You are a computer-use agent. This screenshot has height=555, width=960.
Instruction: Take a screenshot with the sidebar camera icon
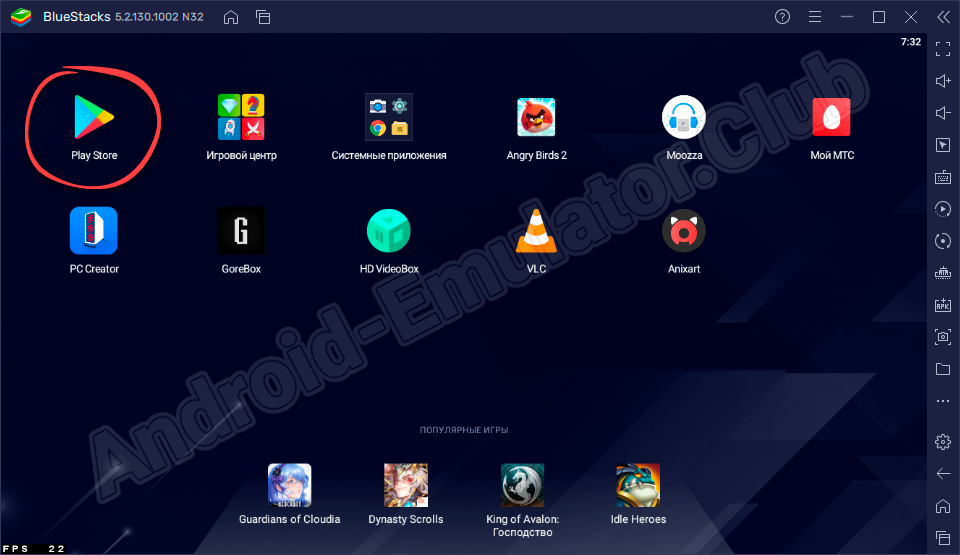click(942, 336)
